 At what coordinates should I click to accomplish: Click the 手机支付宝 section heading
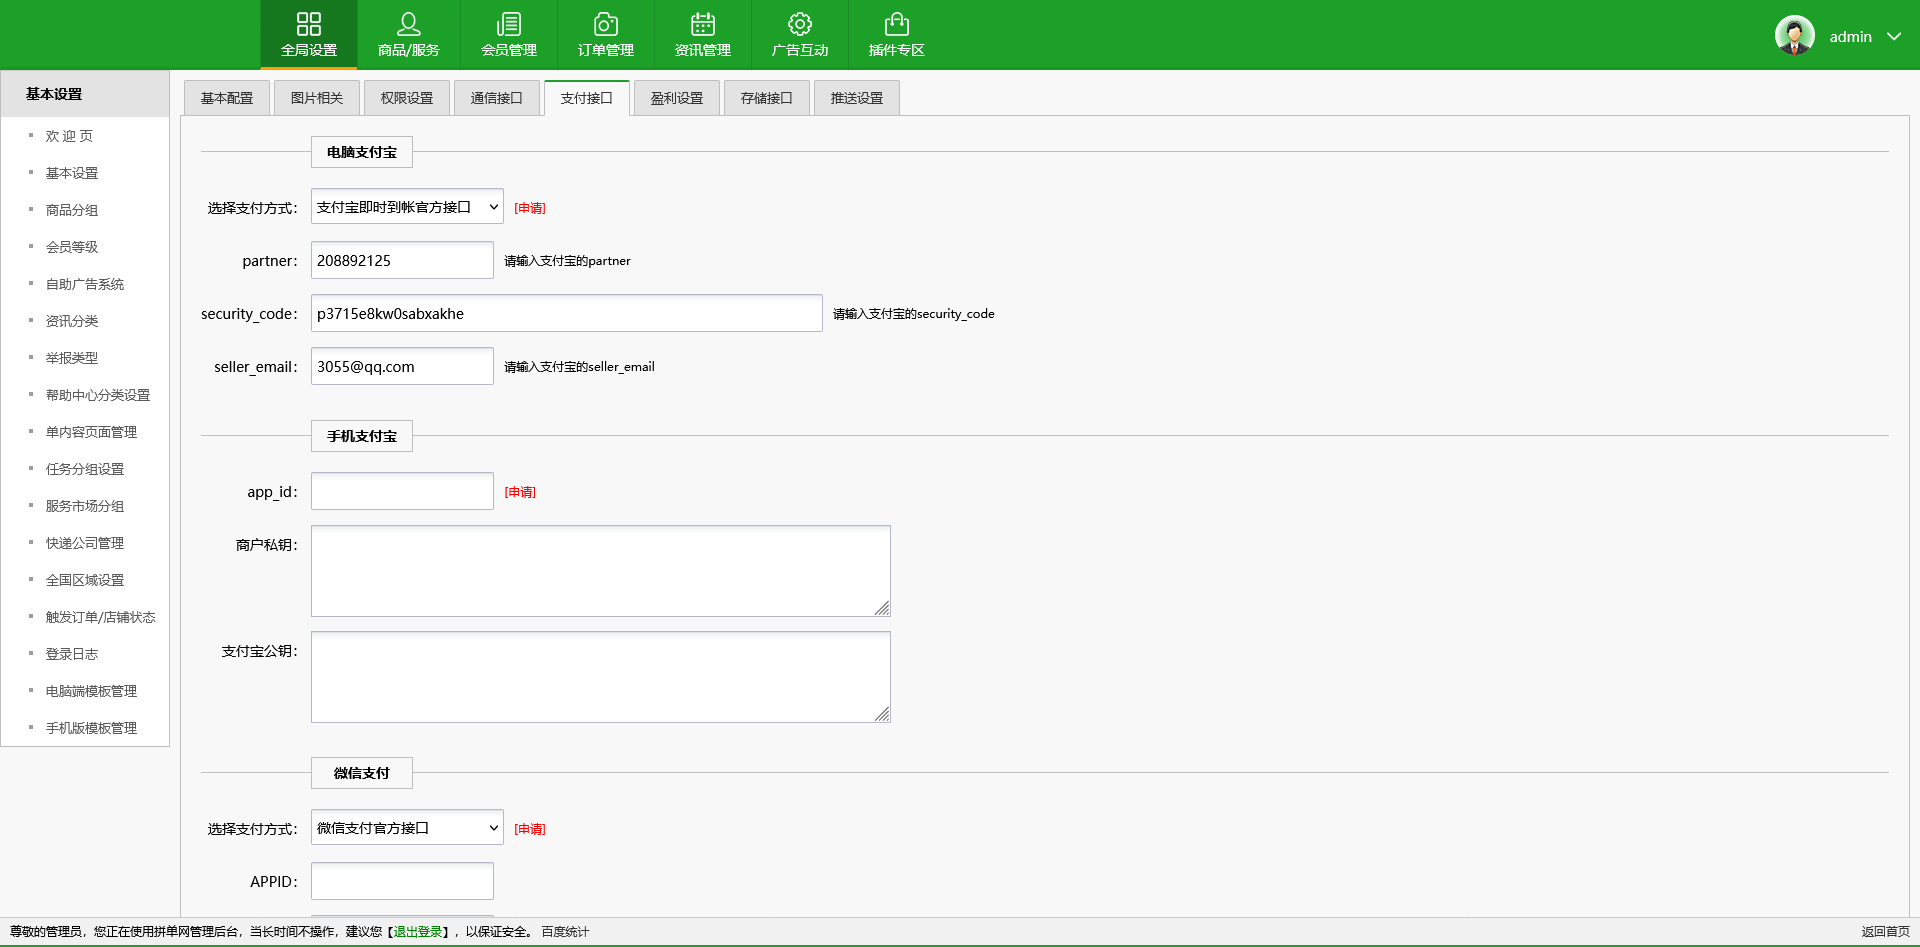(362, 436)
